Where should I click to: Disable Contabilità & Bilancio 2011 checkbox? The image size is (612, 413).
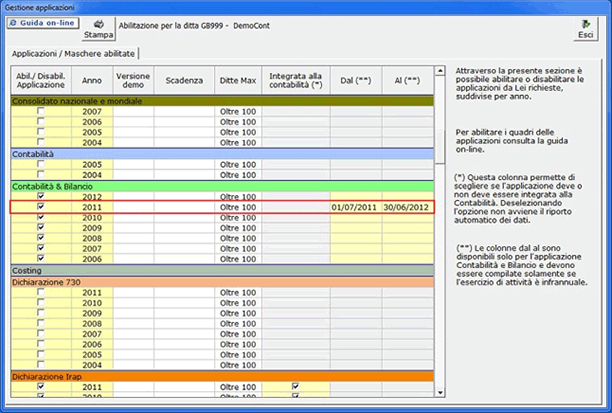tap(41, 206)
